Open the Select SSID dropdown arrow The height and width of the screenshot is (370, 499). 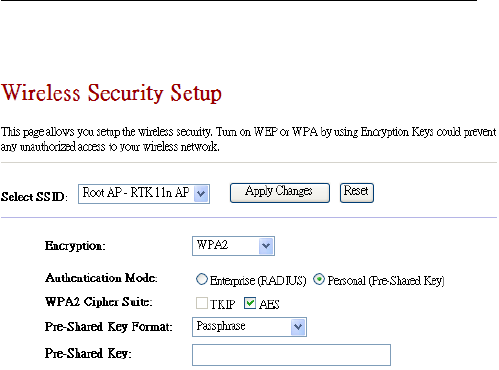pyautogui.click(x=201, y=194)
